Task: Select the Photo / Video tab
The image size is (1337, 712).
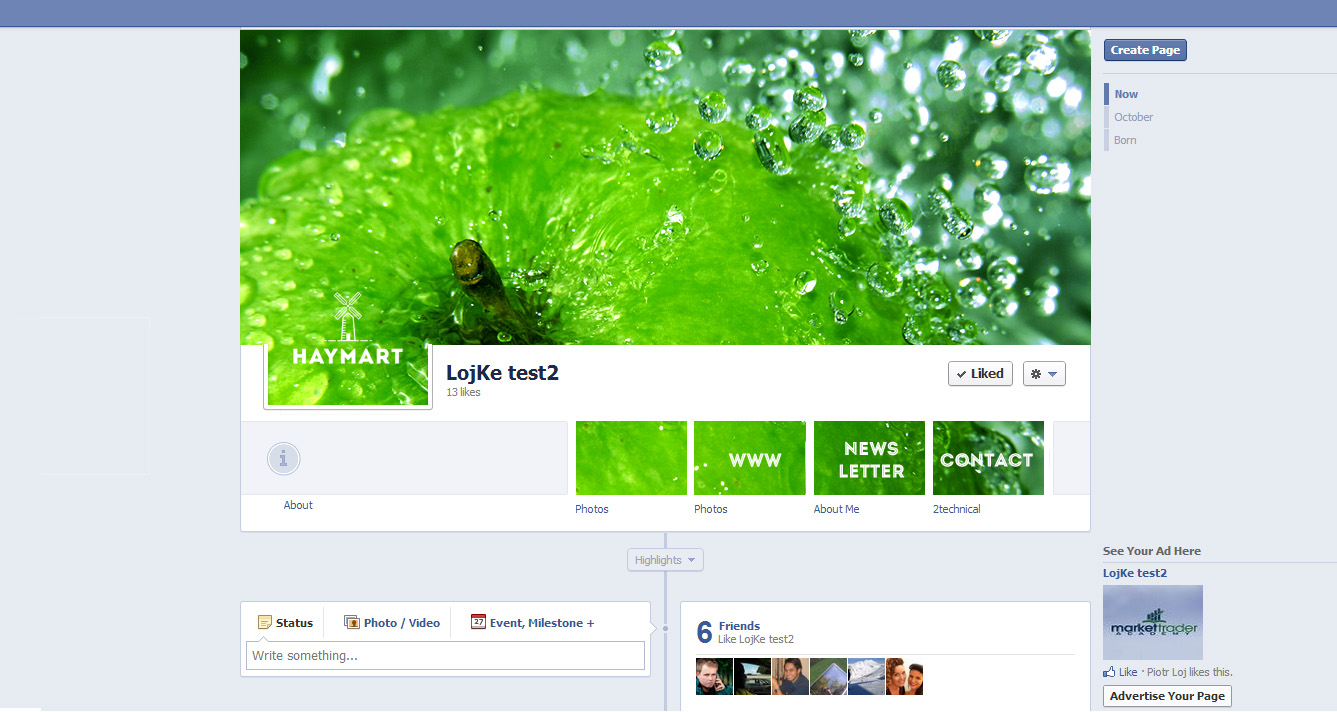Action: 392,622
